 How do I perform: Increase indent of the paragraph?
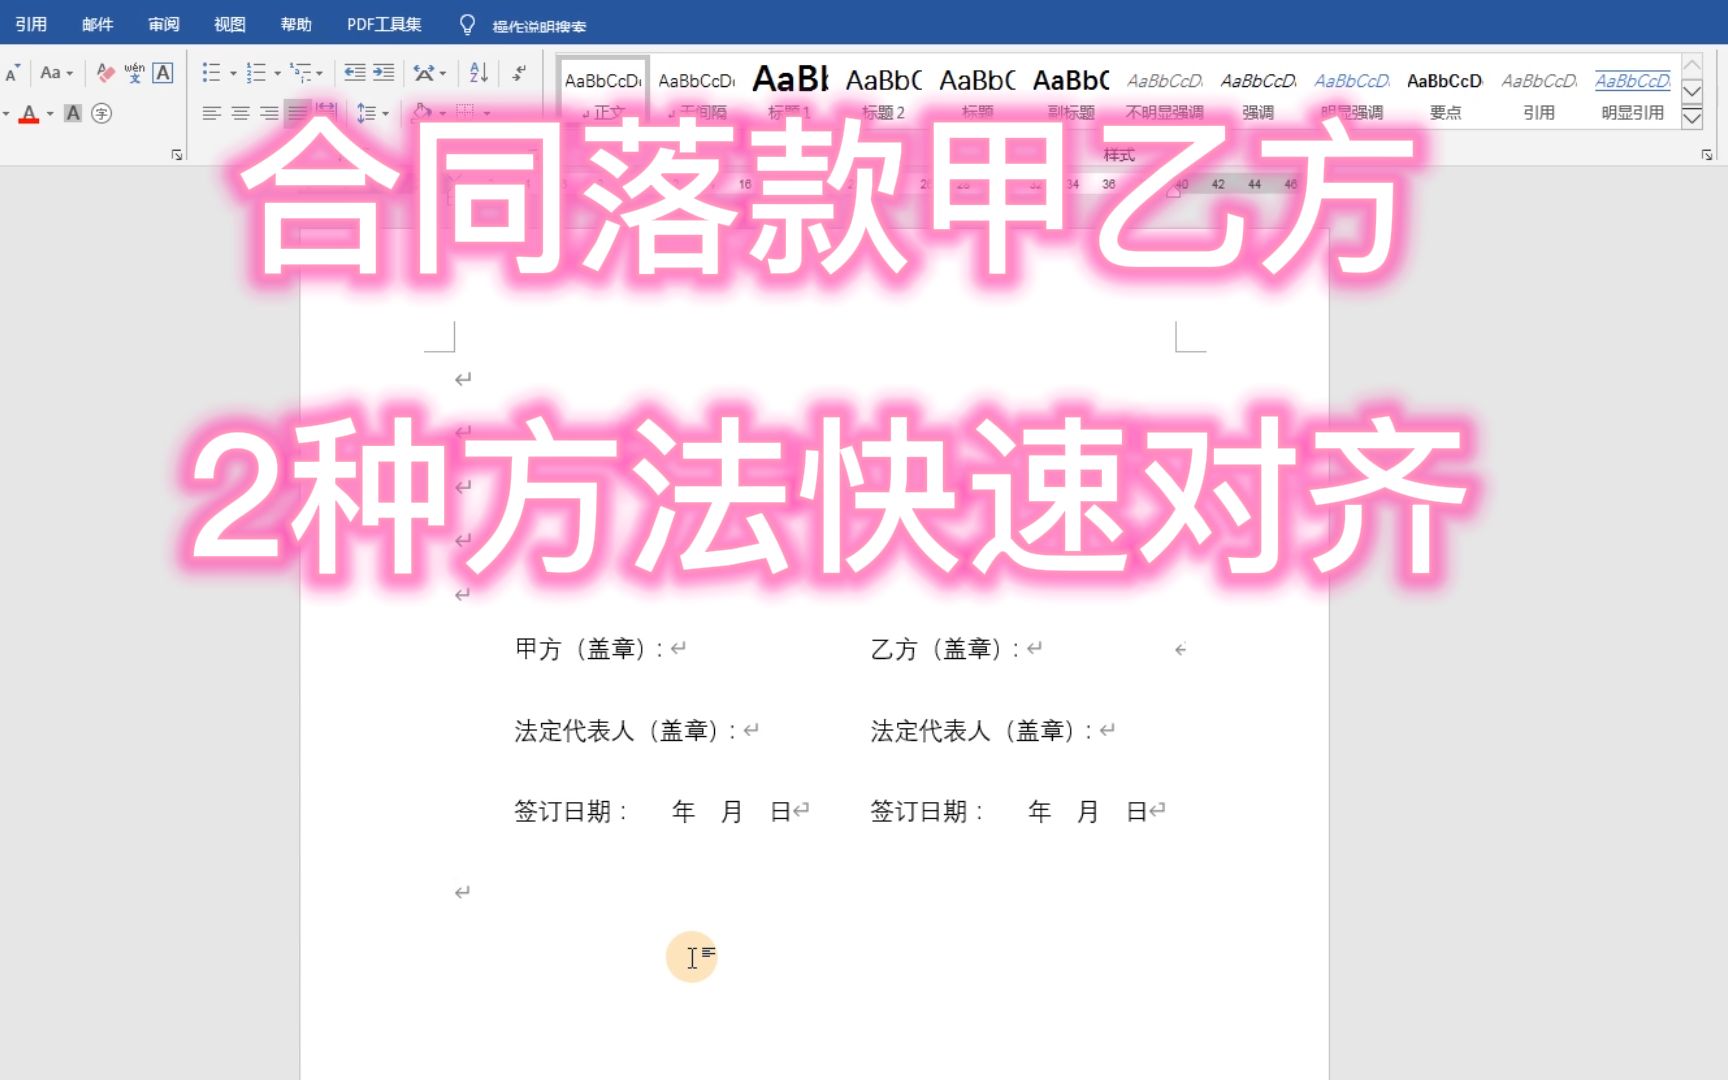(x=384, y=73)
